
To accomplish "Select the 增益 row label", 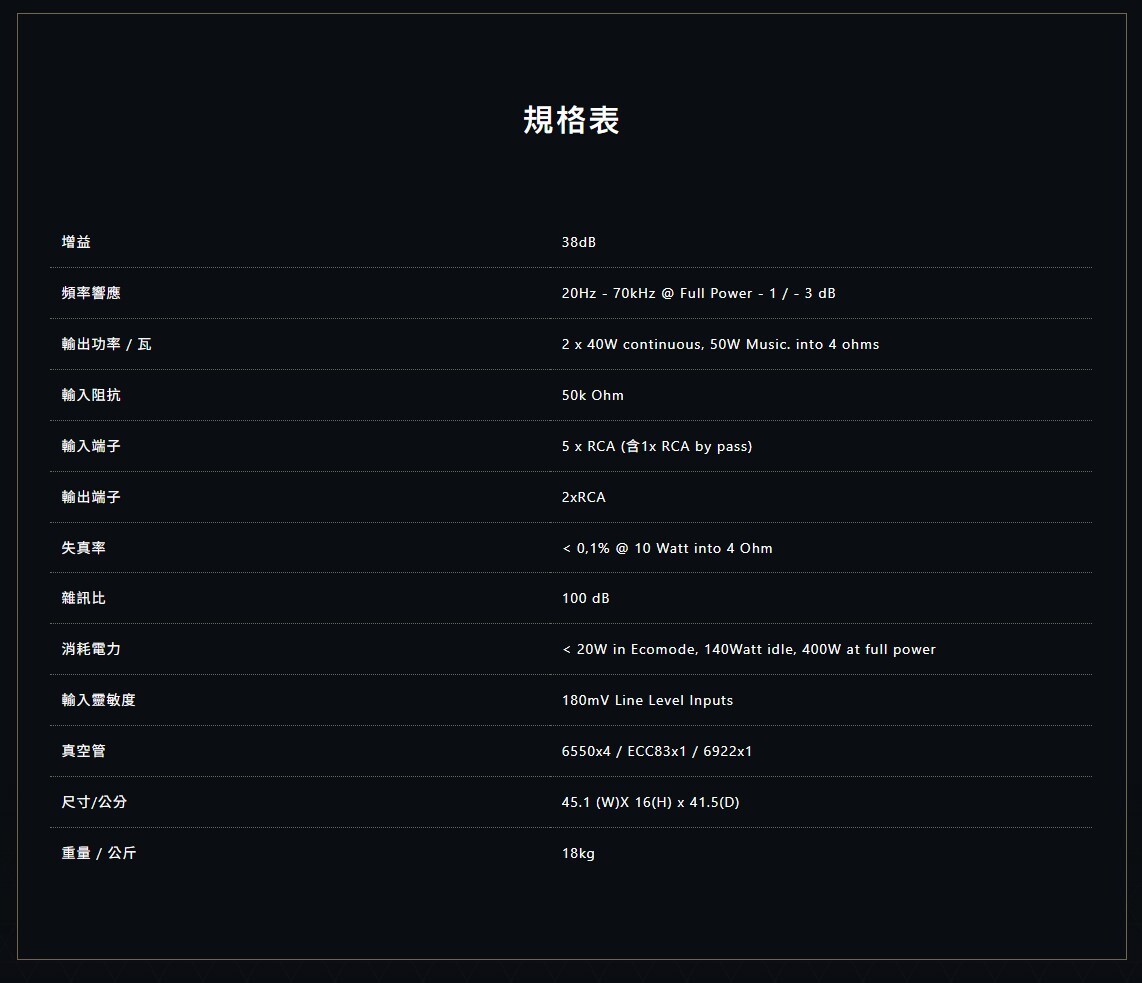I will pos(76,242).
